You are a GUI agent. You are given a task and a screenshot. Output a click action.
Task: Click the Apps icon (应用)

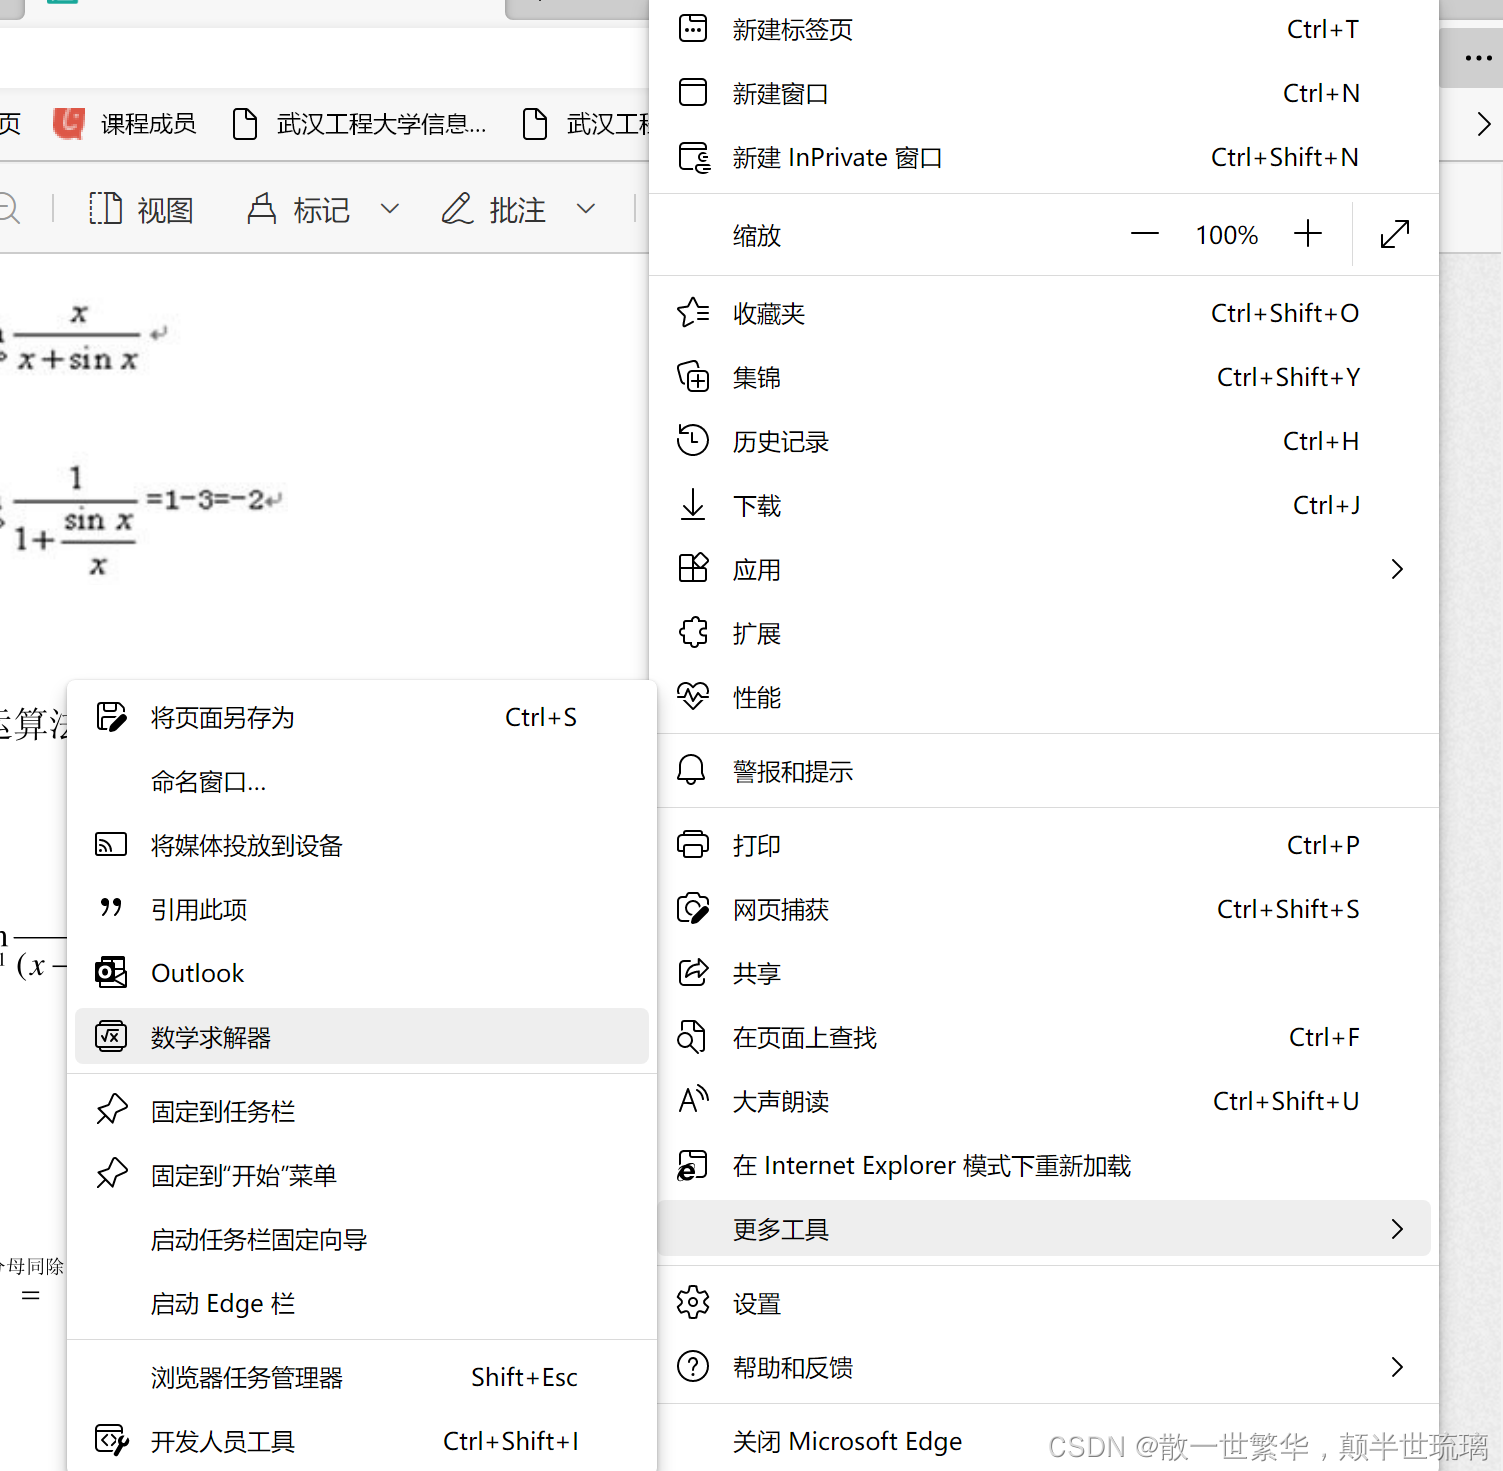point(693,569)
